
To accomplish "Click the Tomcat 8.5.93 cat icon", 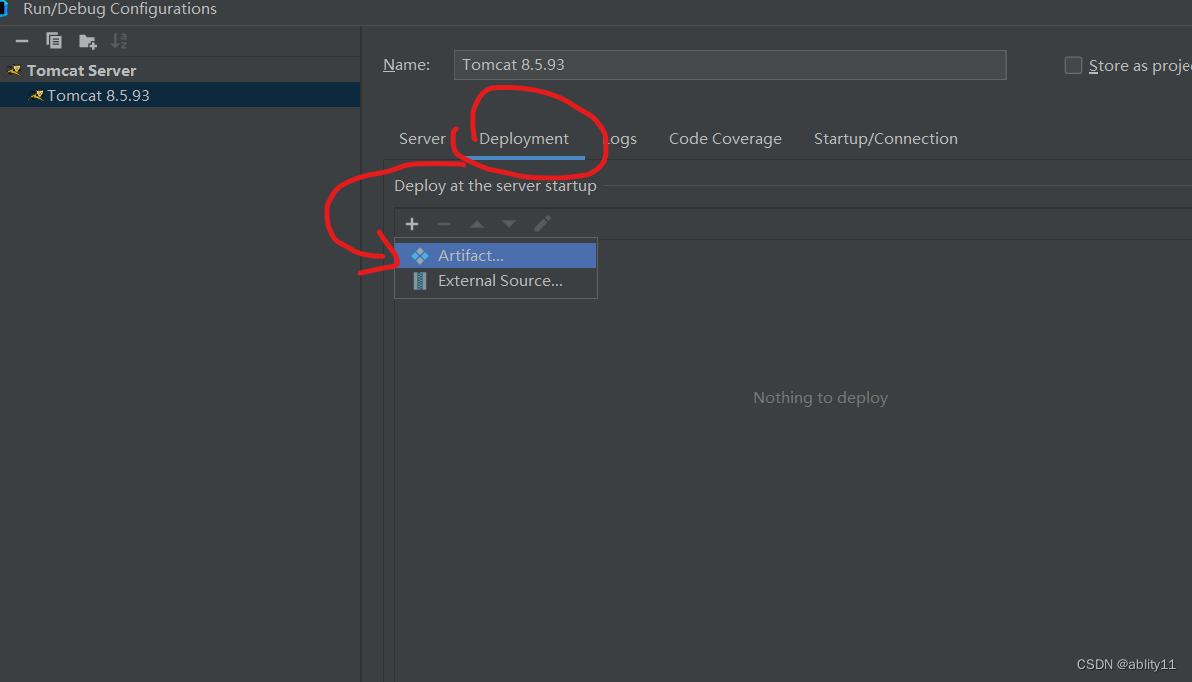I will tap(36, 96).
